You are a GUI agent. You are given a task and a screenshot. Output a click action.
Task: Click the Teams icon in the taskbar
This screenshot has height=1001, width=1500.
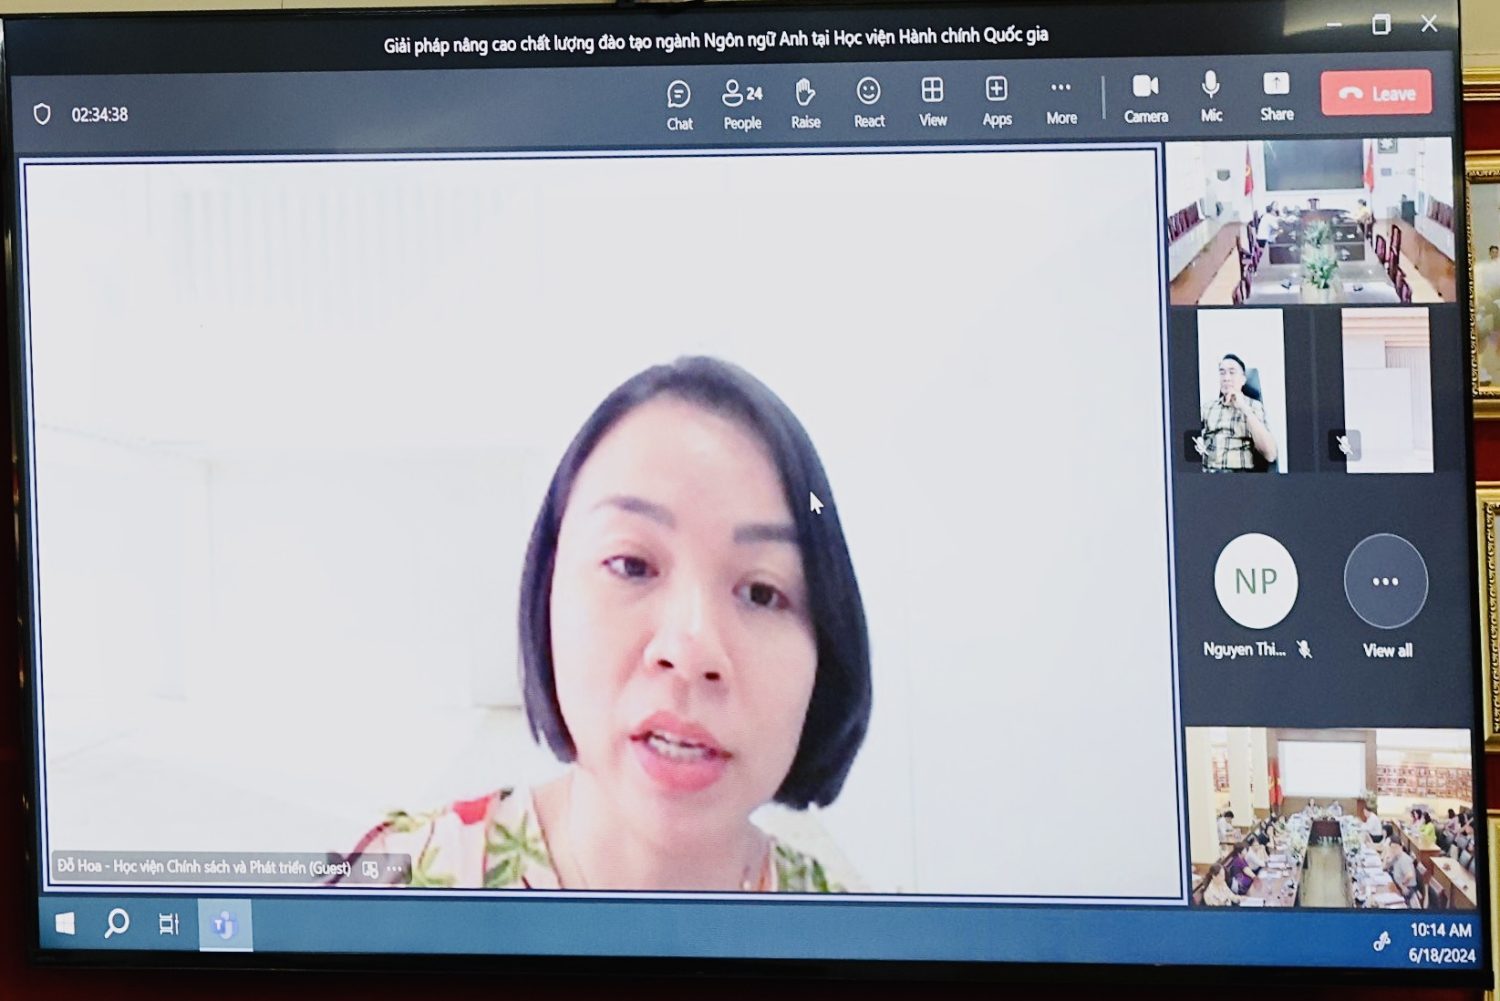pos(224,925)
